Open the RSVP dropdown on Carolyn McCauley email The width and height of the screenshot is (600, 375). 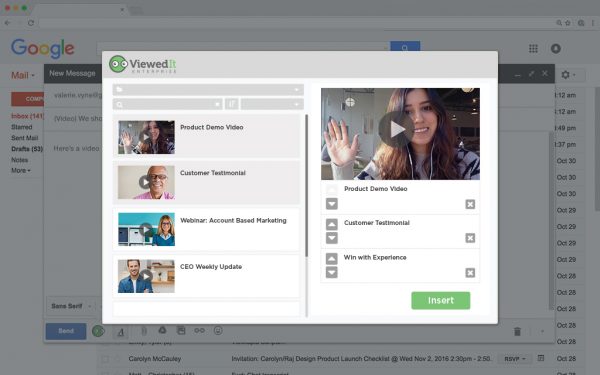click(515, 359)
